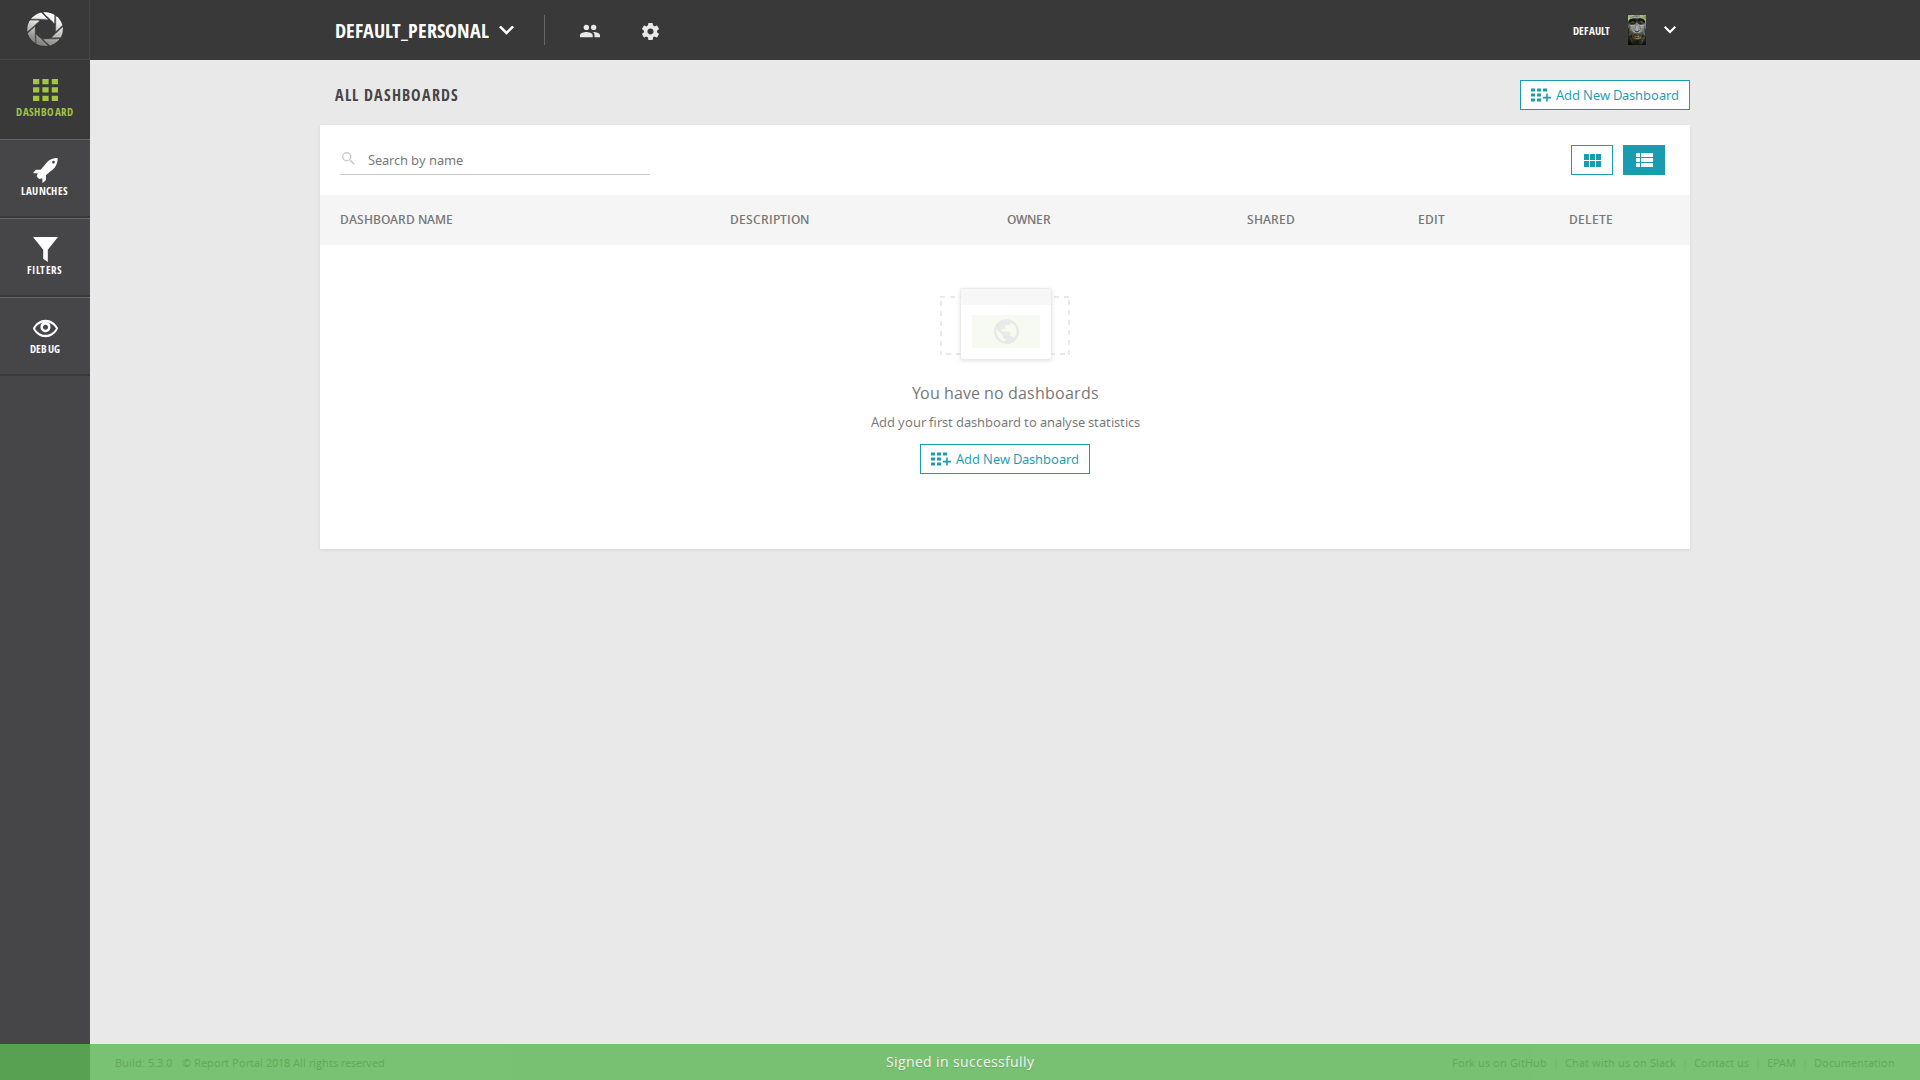The height and width of the screenshot is (1080, 1920).
Task: Open the Dashboard sidebar section
Action: (45, 99)
